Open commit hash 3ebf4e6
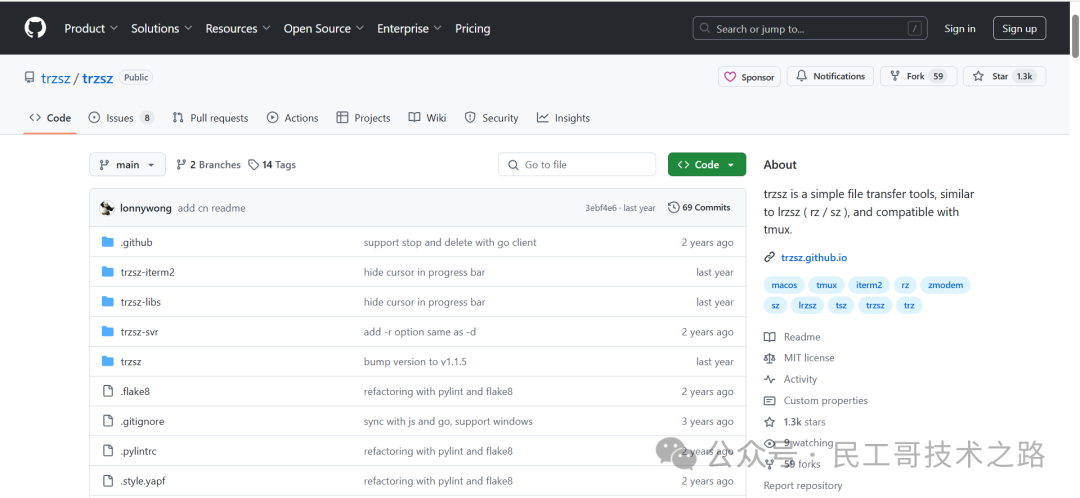The height and width of the screenshot is (498, 1080). pos(601,208)
